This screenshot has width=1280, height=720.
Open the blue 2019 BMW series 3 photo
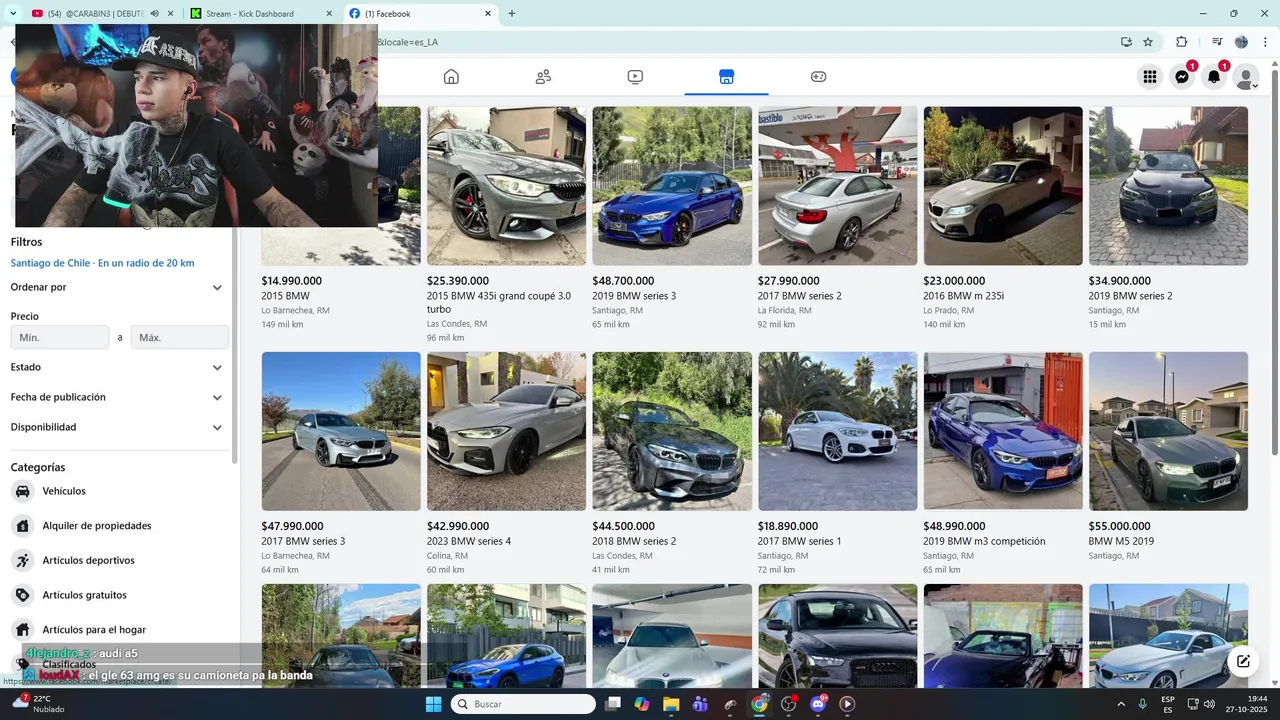(x=672, y=186)
